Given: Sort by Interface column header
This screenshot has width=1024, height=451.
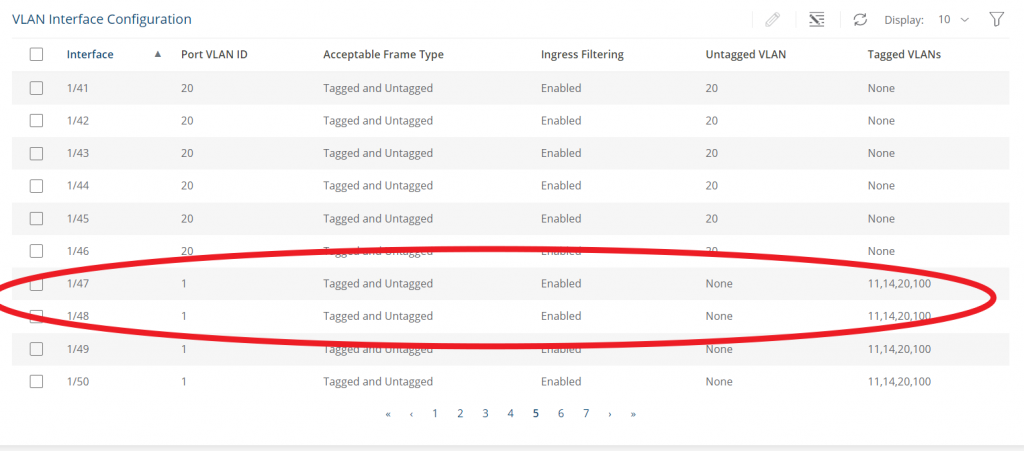Looking at the screenshot, I should [x=90, y=55].
